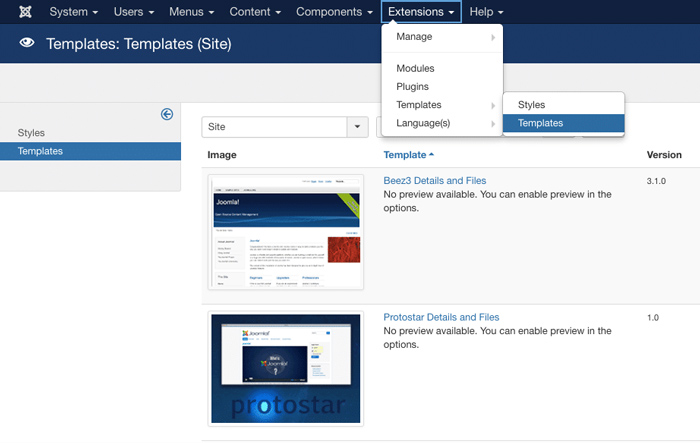Click version value 3.1.0
The height and width of the screenshot is (443, 700).
click(656, 181)
